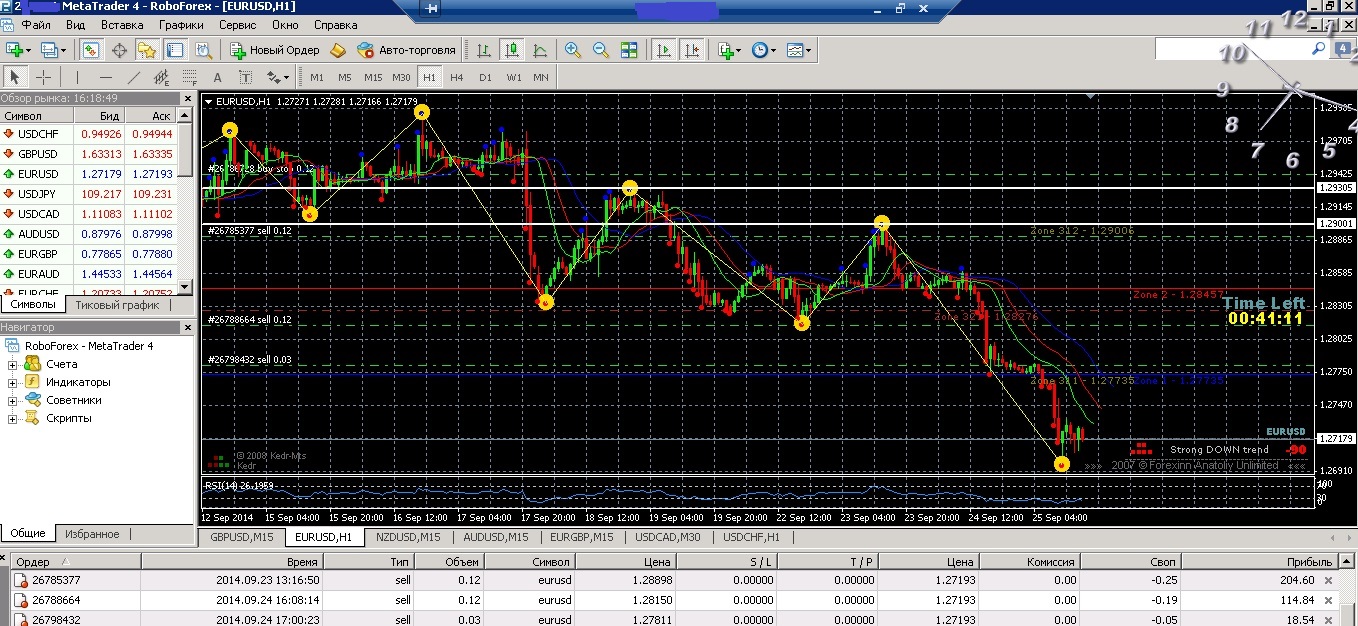Click the crosshair cursor tool
Screen dimensions: 1358x626
tap(44, 77)
